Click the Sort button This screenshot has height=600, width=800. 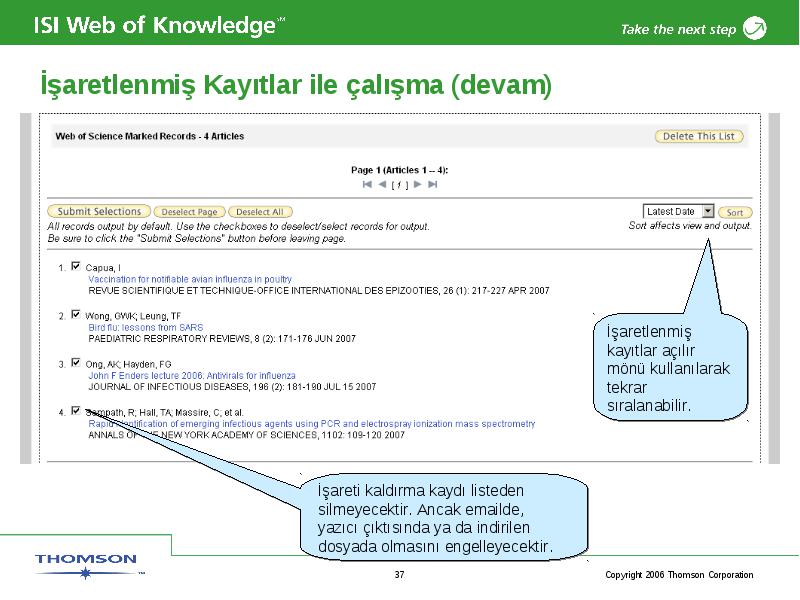tap(735, 212)
